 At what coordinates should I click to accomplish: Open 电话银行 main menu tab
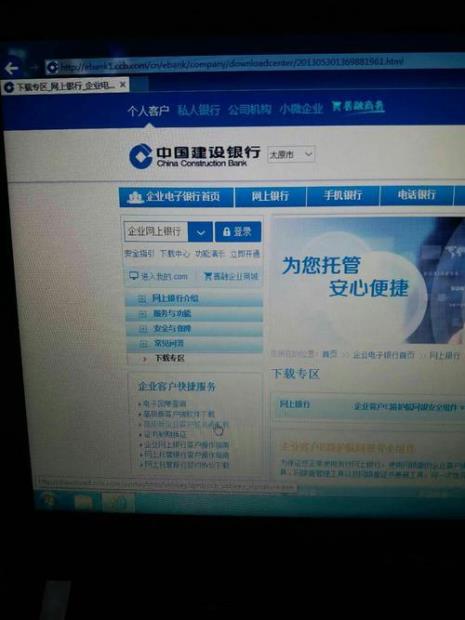coord(416,195)
